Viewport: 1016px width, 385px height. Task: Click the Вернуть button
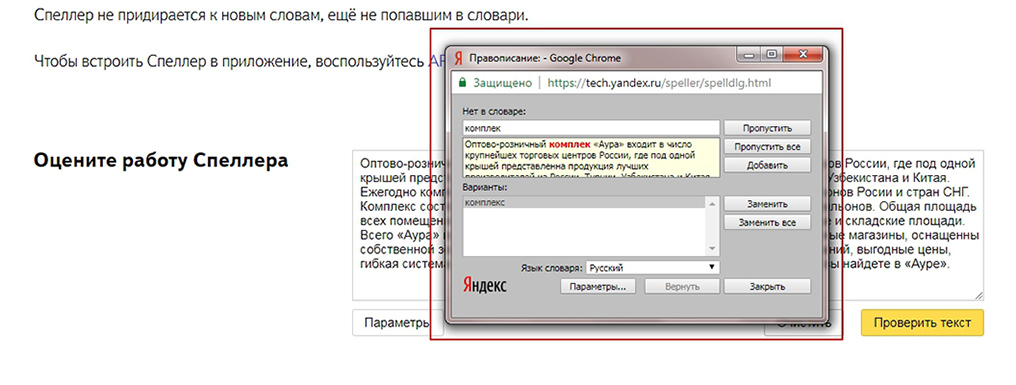pyautogui.click(x=682, y=286)
